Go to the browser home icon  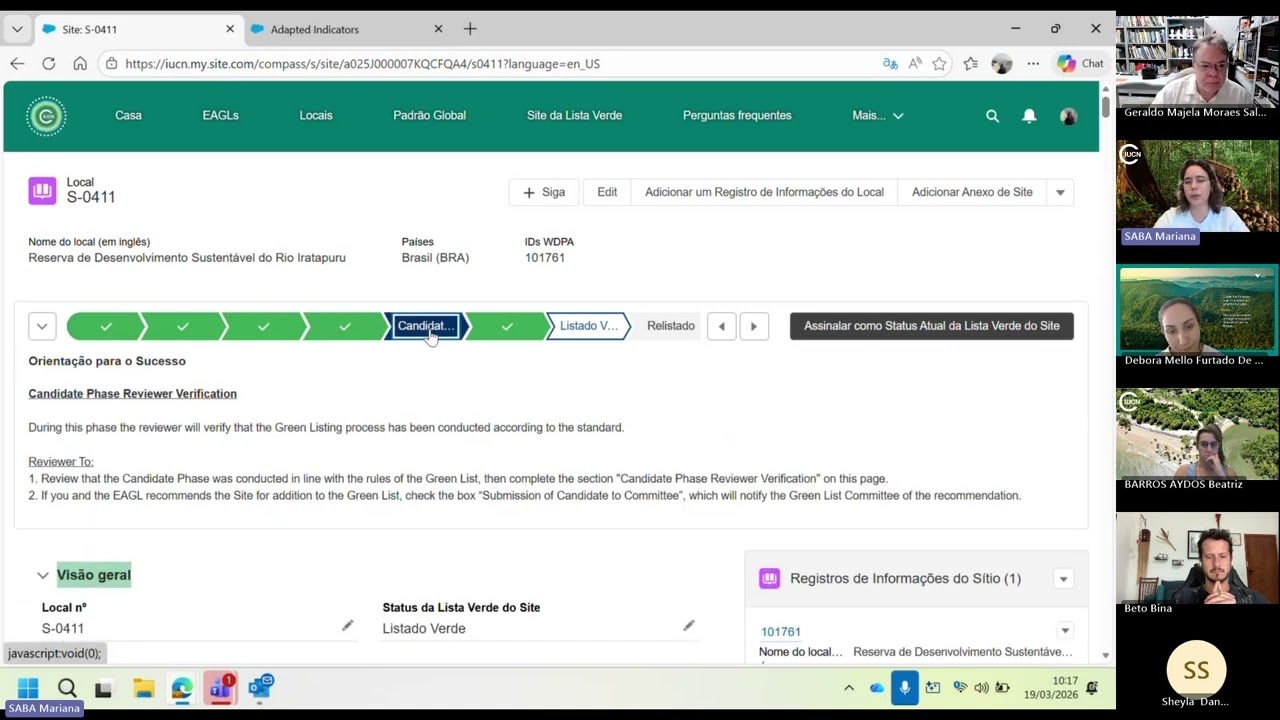point(80,63)
